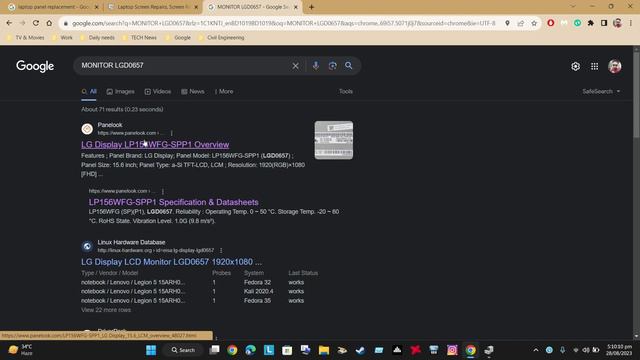The height and width of the screenshot is (360, 640).
Task: Start voice search with microphone icon
Action: [x=316, y=66]
